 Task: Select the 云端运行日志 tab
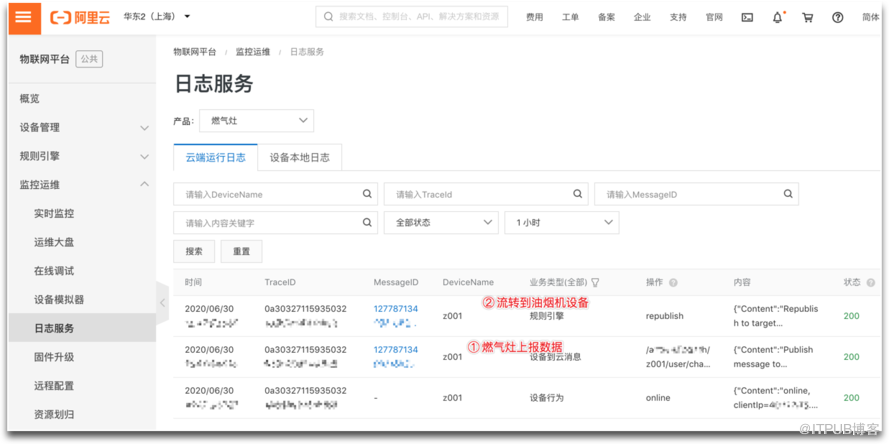click(x=215, y=158)
